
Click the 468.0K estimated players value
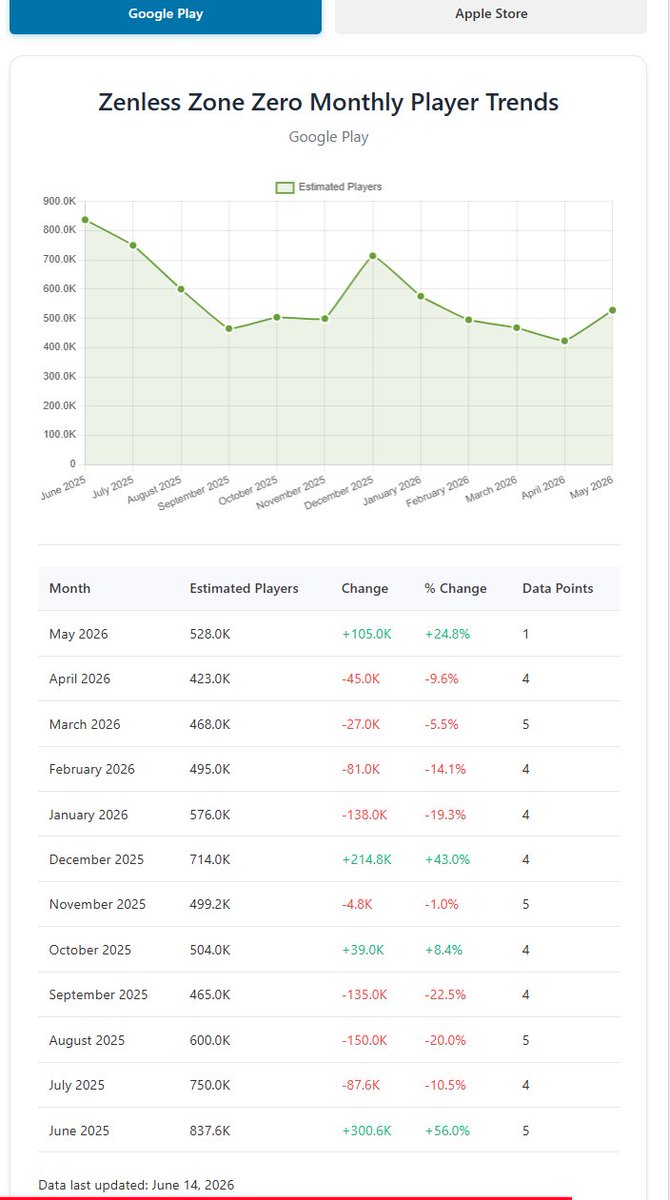point(210,724)
